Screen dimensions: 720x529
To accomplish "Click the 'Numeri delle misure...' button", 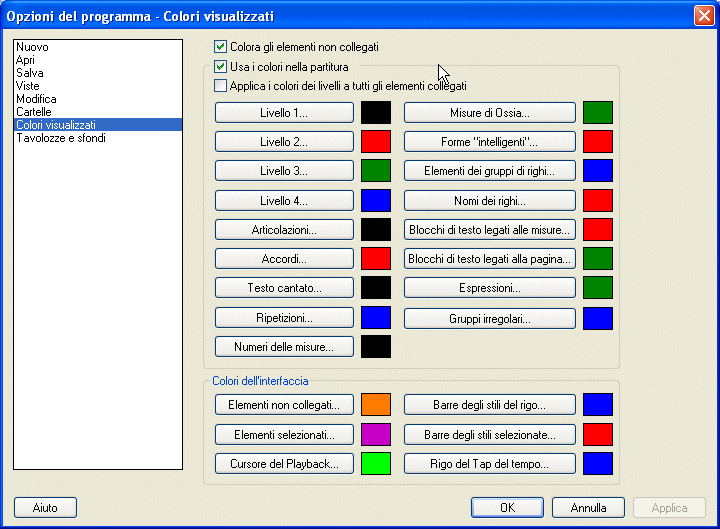I will [x=284, y=347].
